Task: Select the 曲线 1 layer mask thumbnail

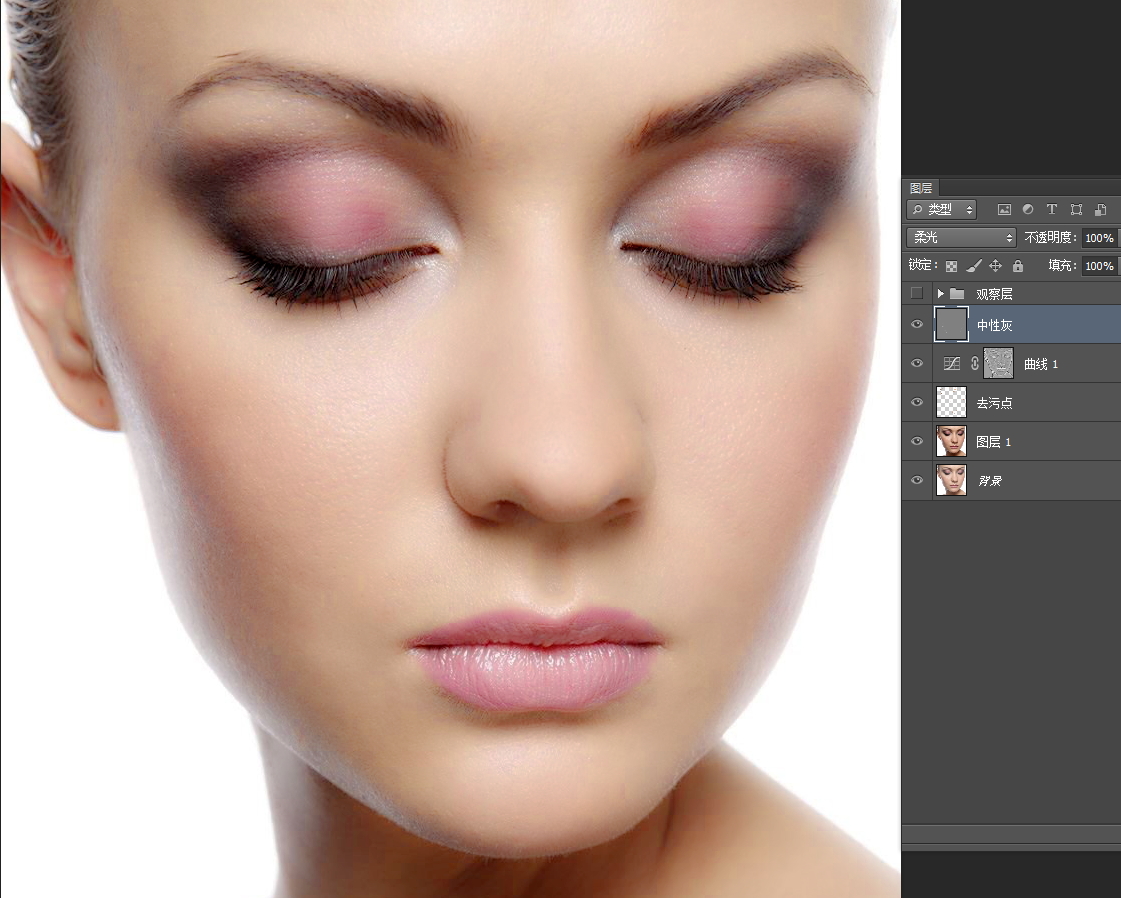Action: (998, 363)
